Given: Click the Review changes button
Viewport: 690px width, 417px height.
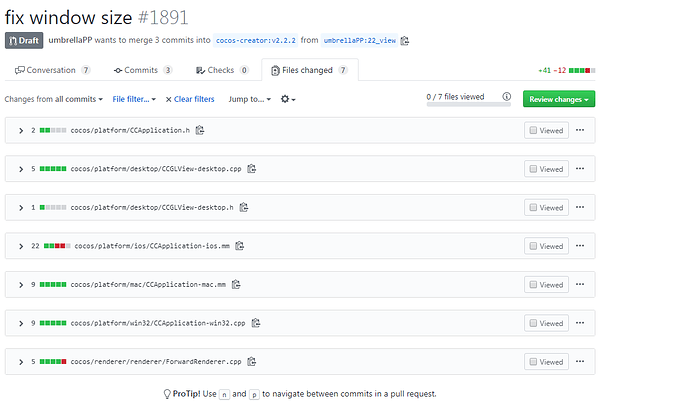Looking at the screenshot, I should (x=559, y=99).
